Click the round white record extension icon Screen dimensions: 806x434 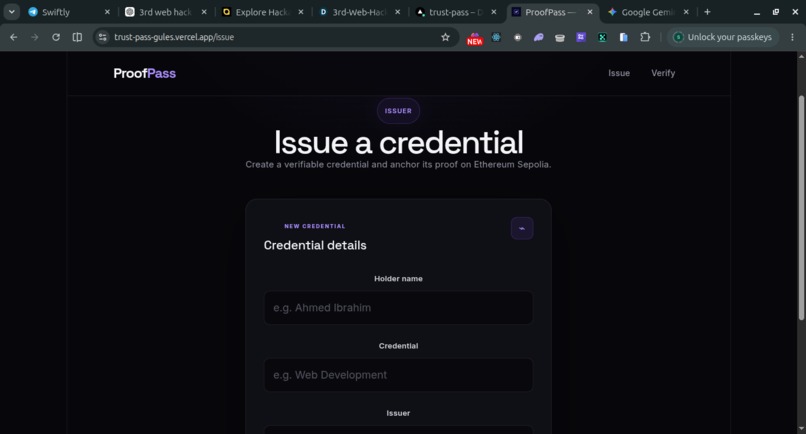[x=518, y=37]
